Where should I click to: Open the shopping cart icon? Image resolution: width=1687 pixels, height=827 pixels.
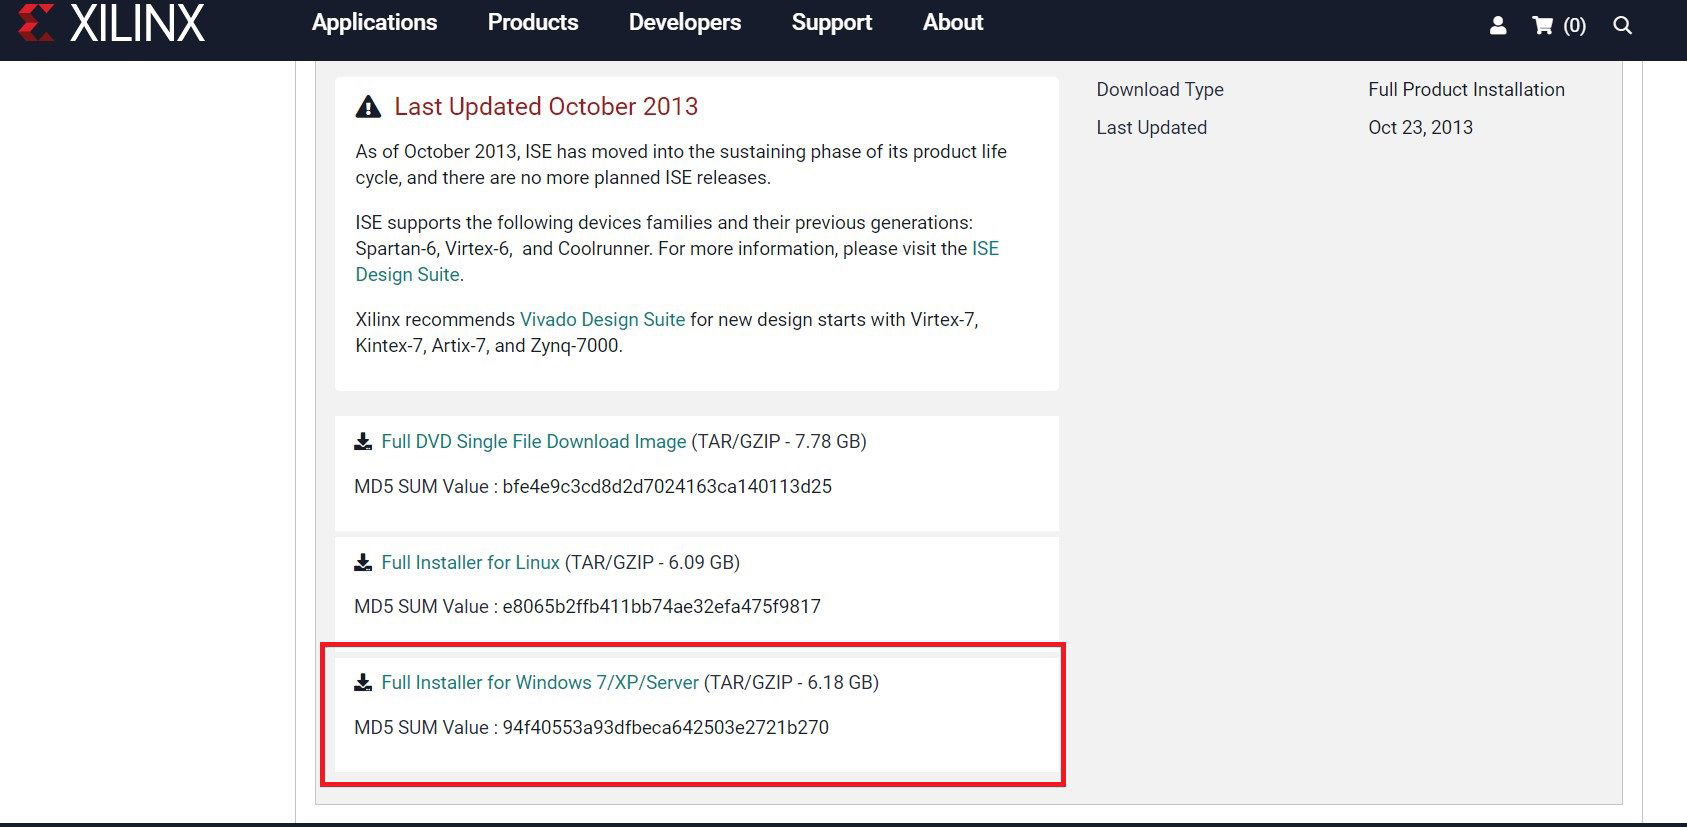(x=1542, y=25)
